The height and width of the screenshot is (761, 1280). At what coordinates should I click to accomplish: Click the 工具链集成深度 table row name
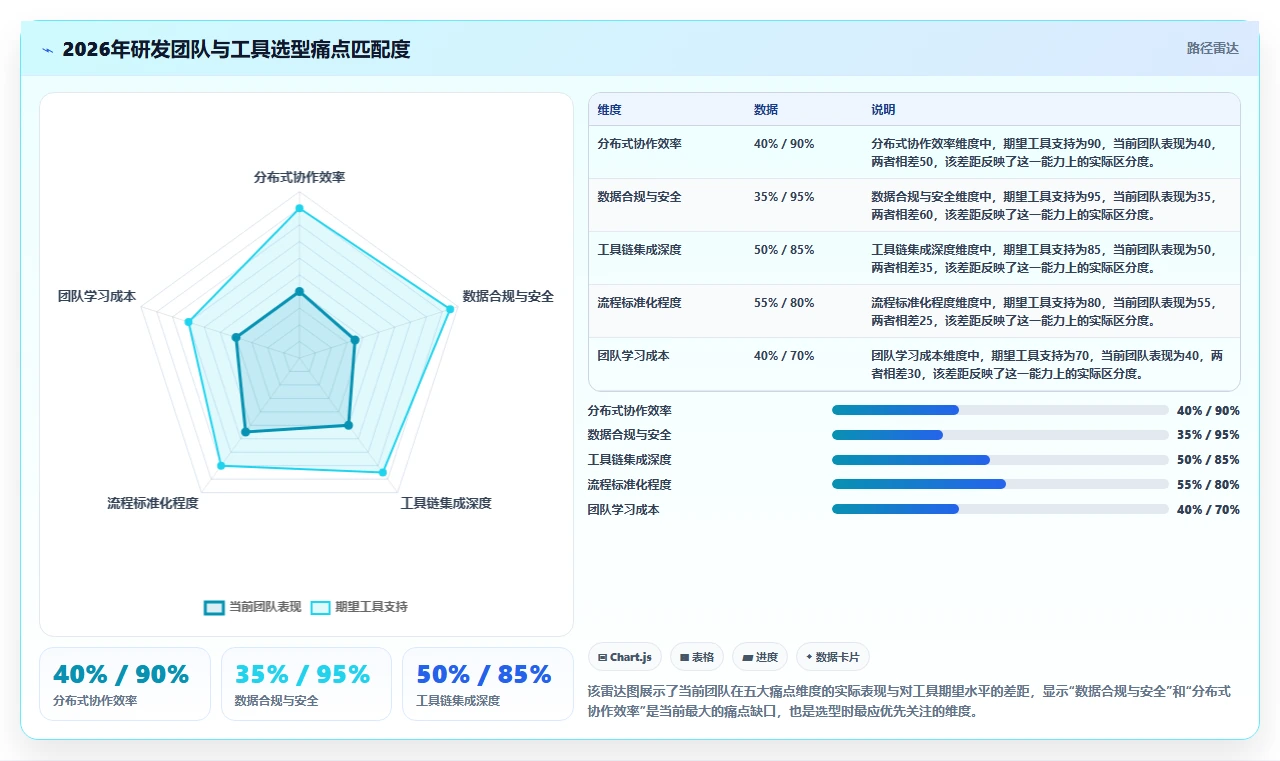pos(640,250)
